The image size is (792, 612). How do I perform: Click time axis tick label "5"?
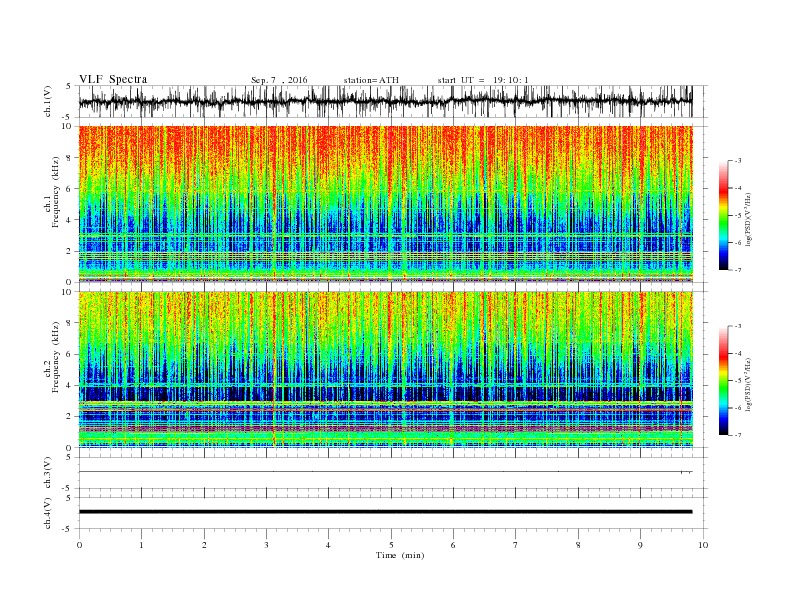coord(391,545)
